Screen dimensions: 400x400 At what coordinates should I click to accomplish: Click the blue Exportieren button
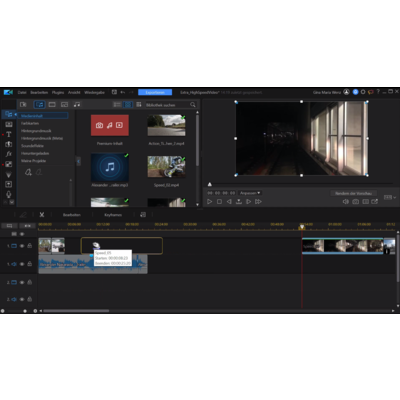155,92
